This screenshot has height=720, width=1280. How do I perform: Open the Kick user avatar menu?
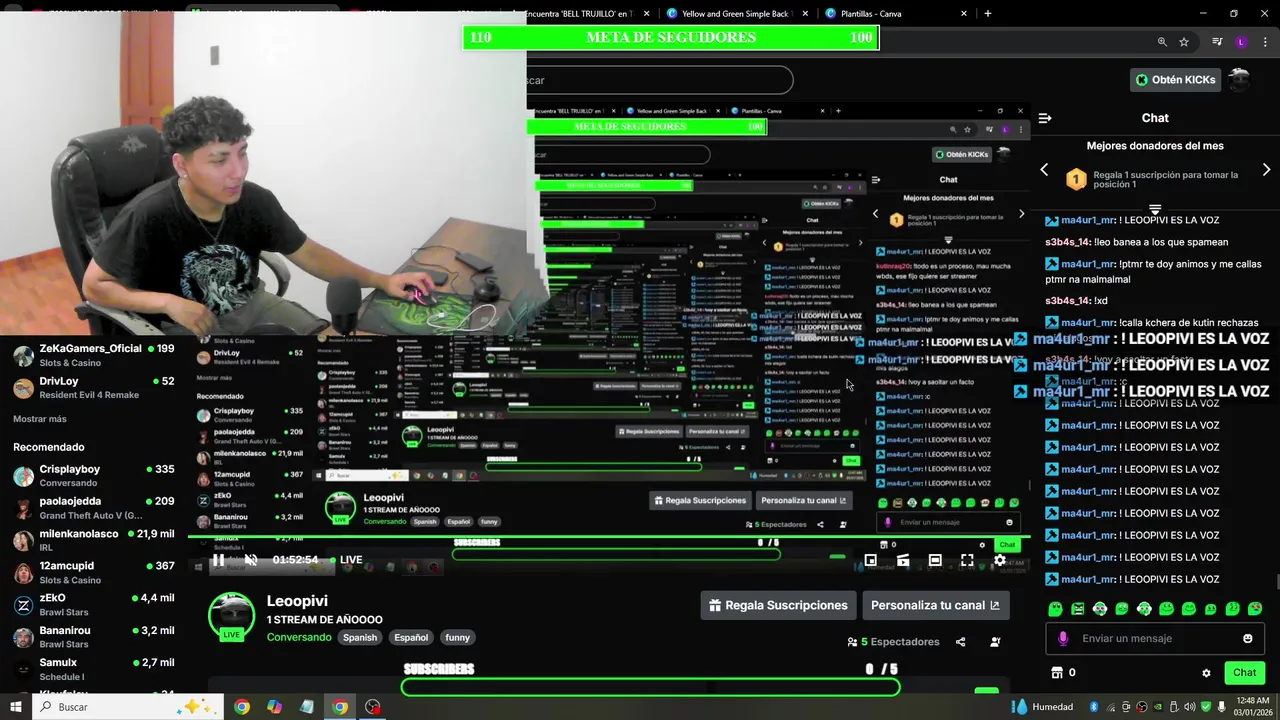click(1239, 80)
